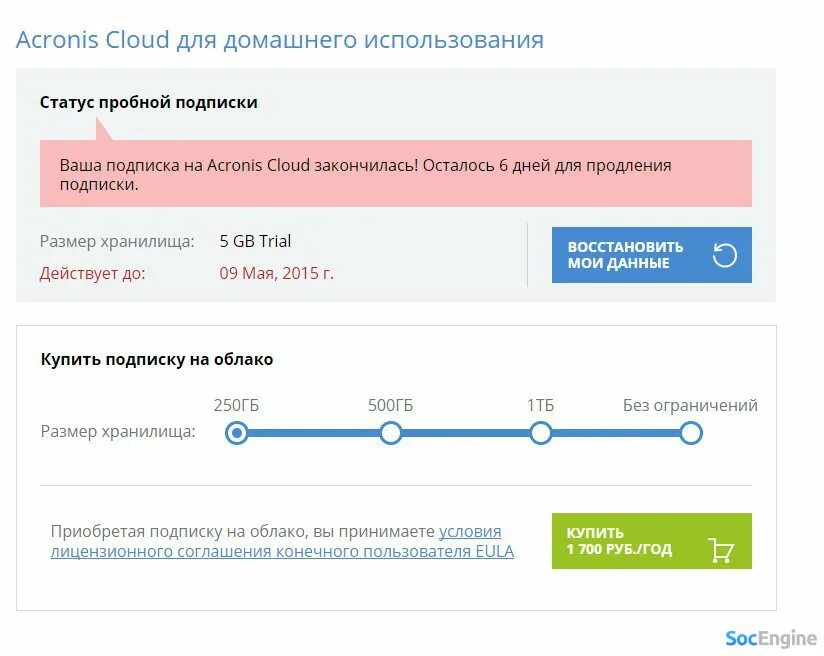Click Статус пробной подписки heading
824x656 pixels.
coord(149,102)
